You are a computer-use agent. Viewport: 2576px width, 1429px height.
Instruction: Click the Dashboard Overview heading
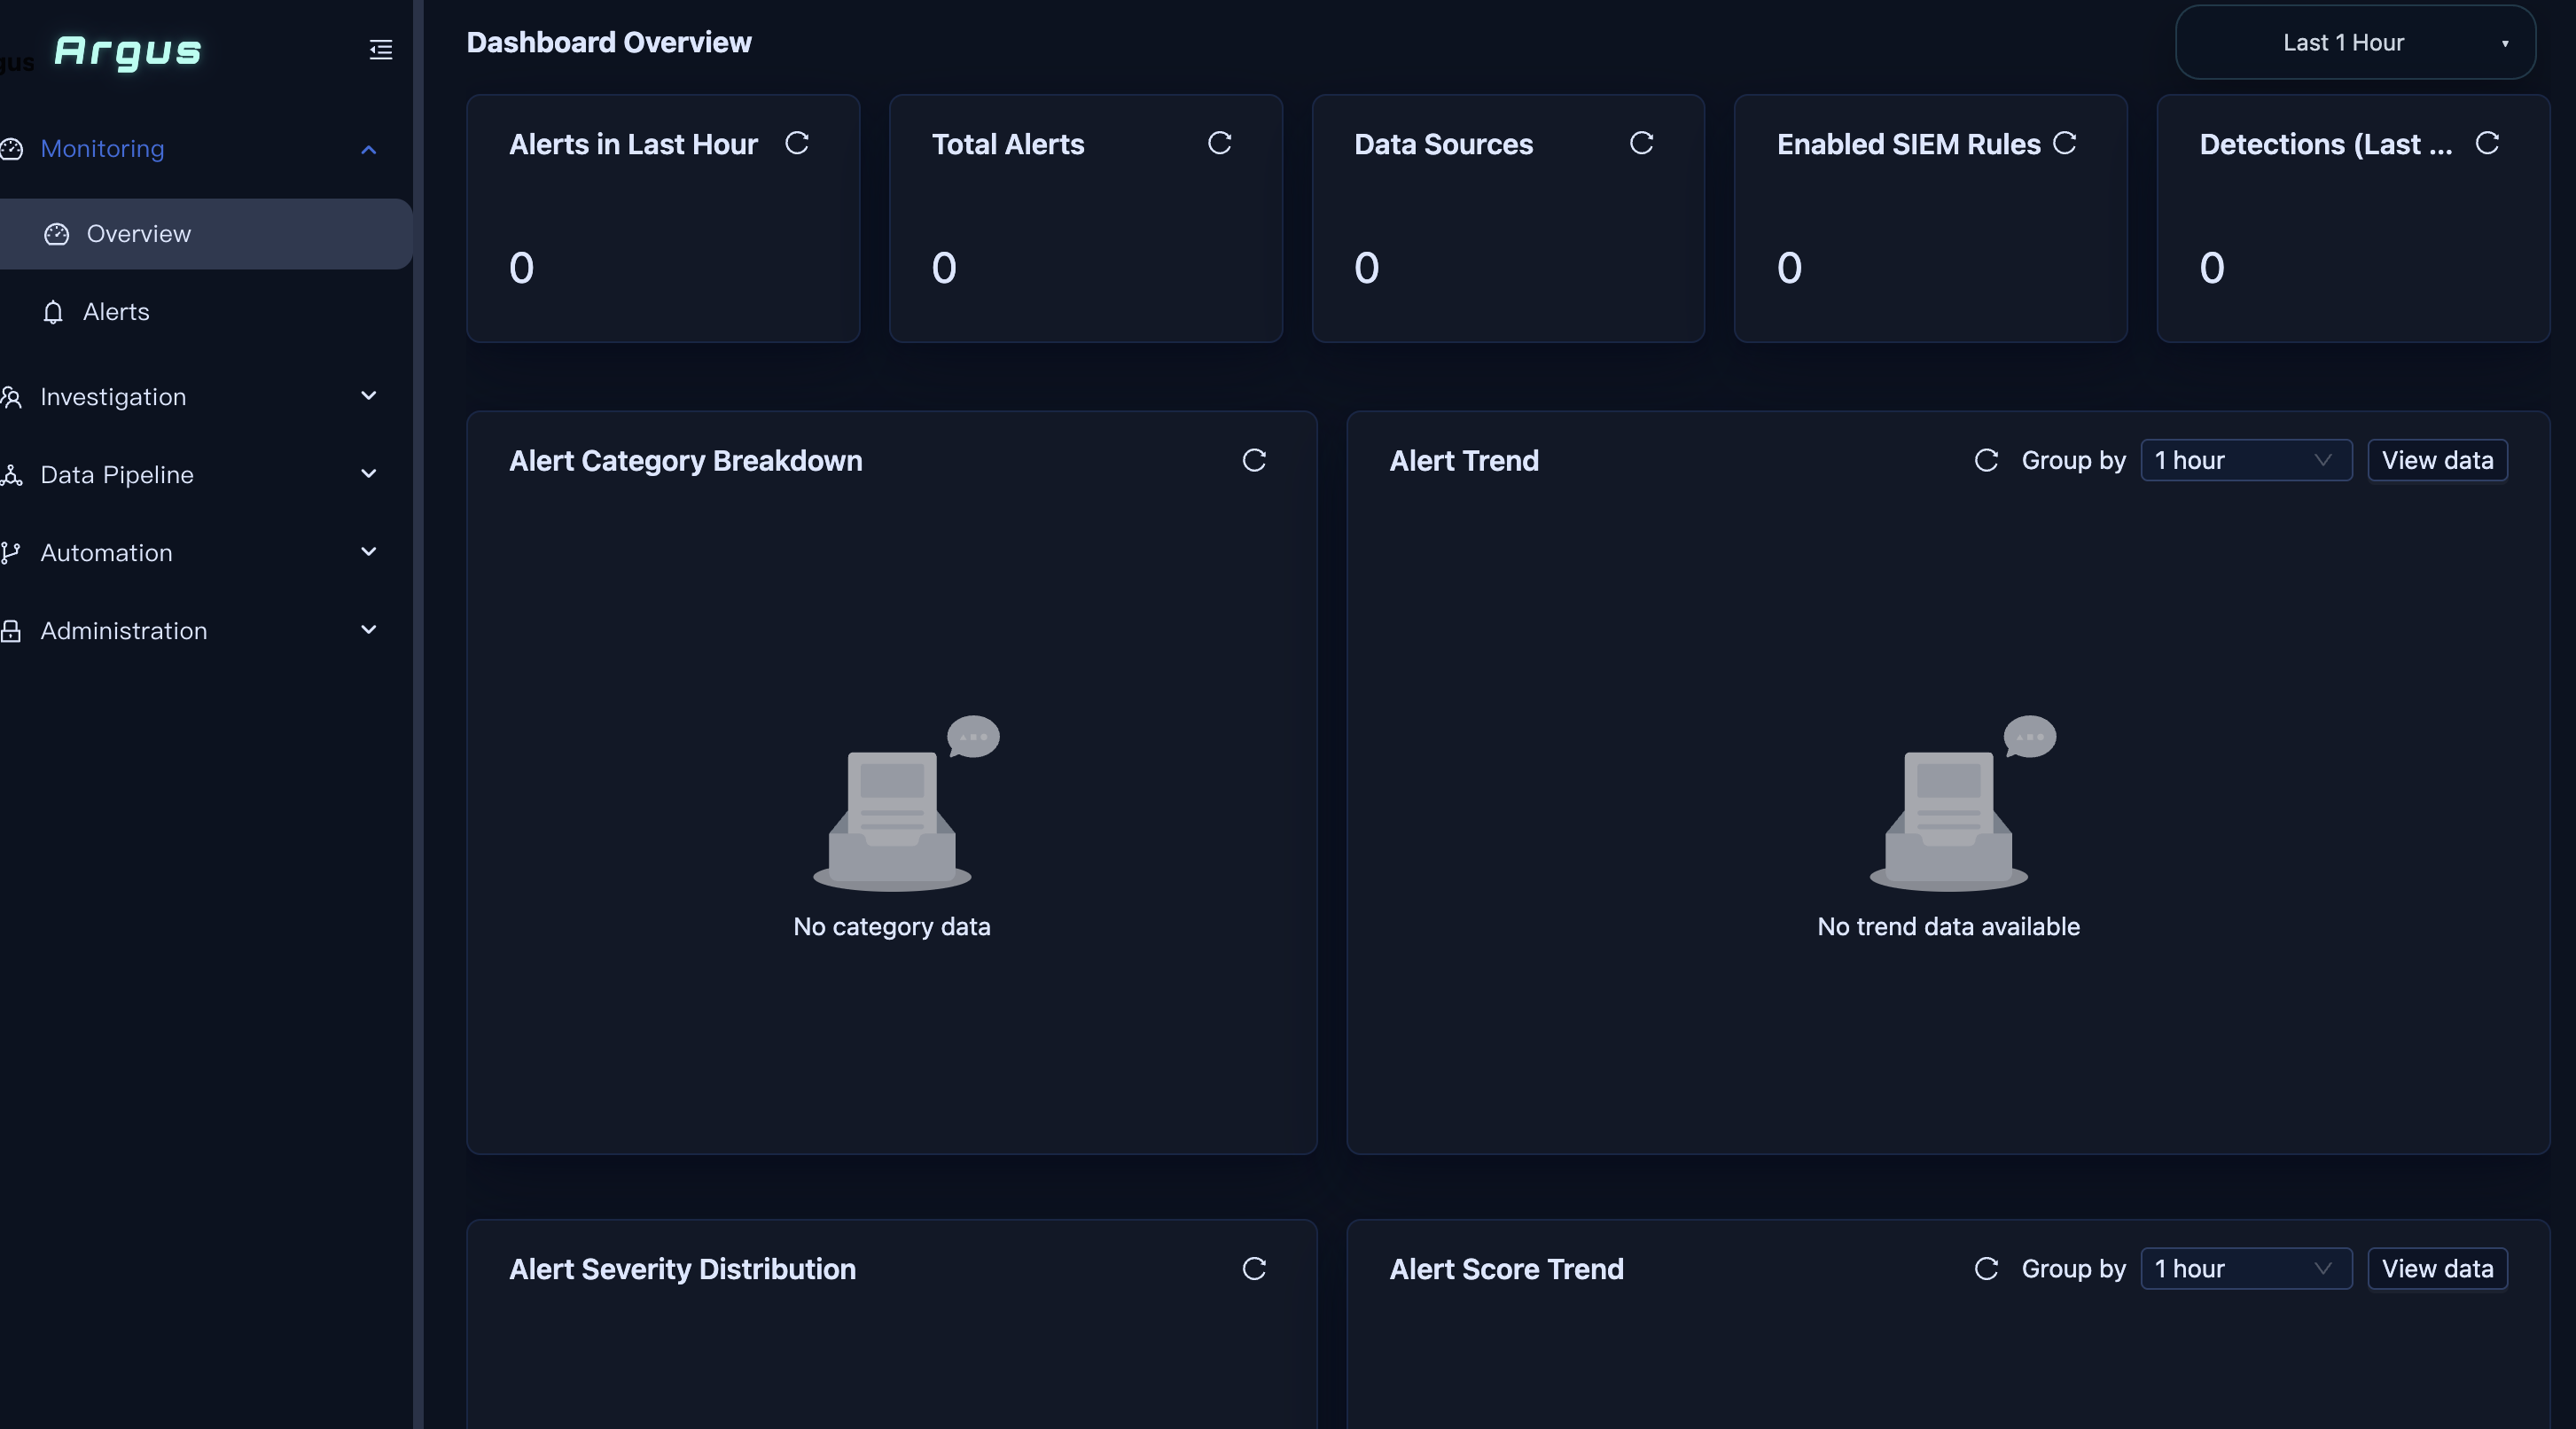[609, 42]
